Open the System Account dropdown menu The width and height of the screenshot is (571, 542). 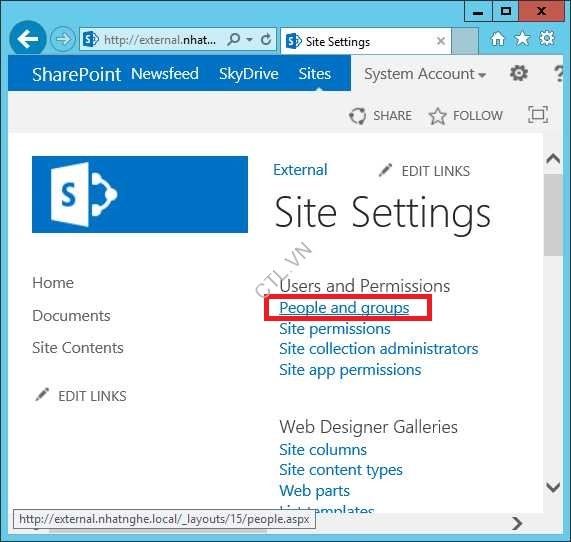coord(425,74)
